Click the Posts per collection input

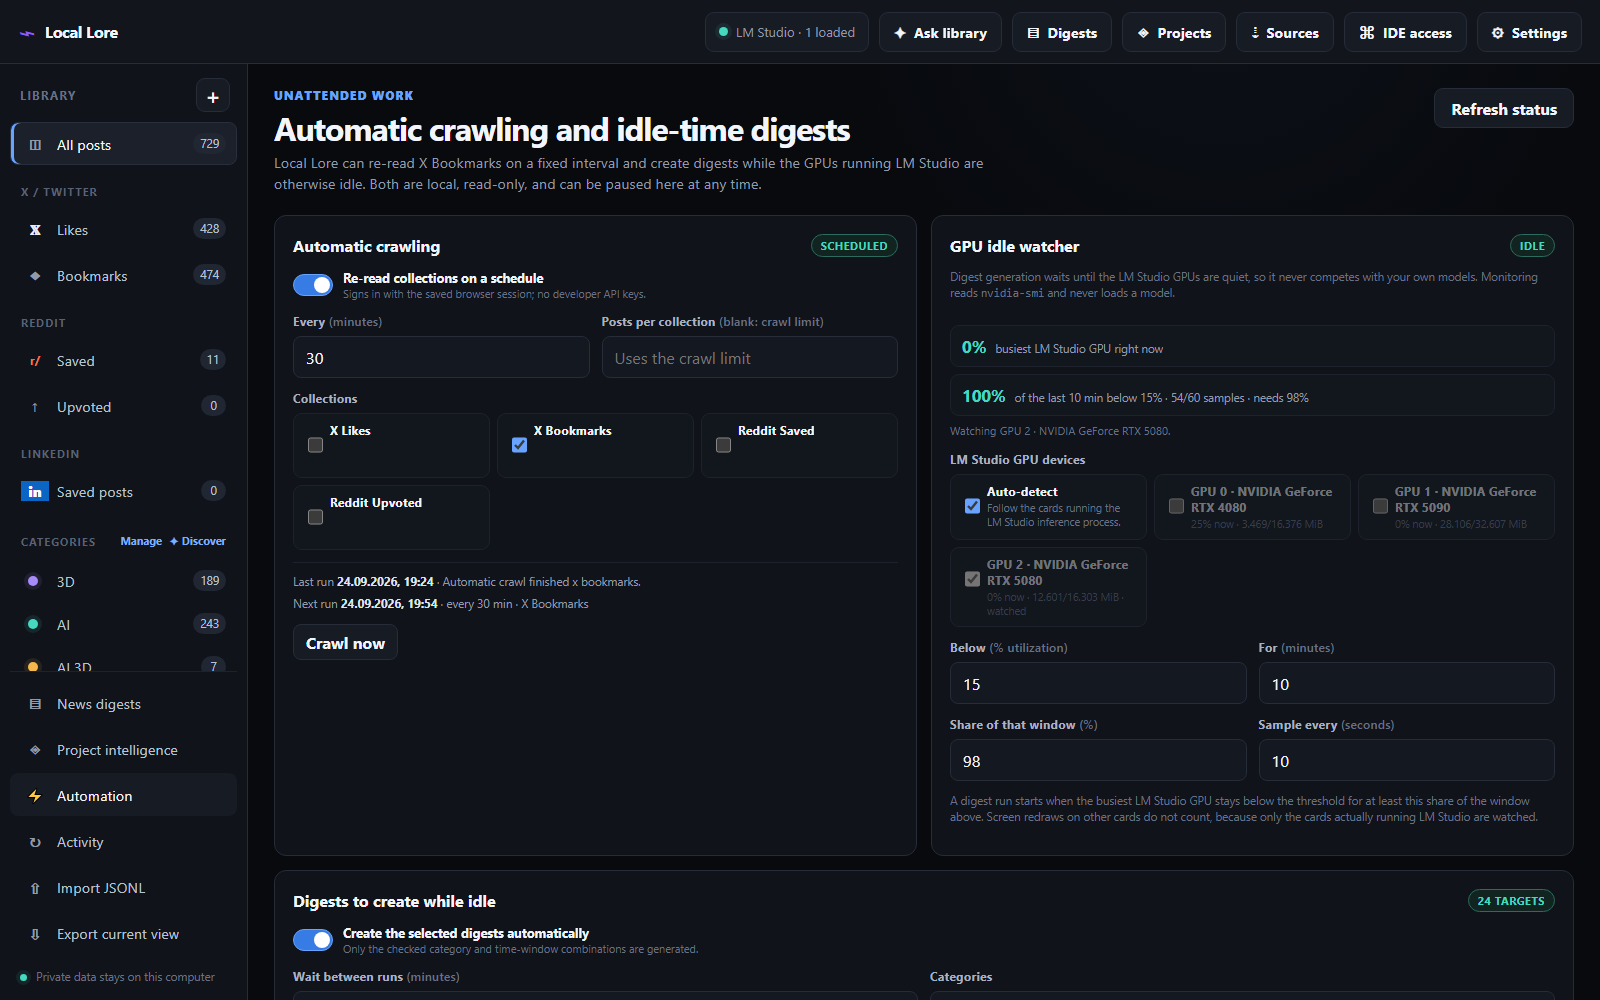pyautogui.click(x=750, y=358)
